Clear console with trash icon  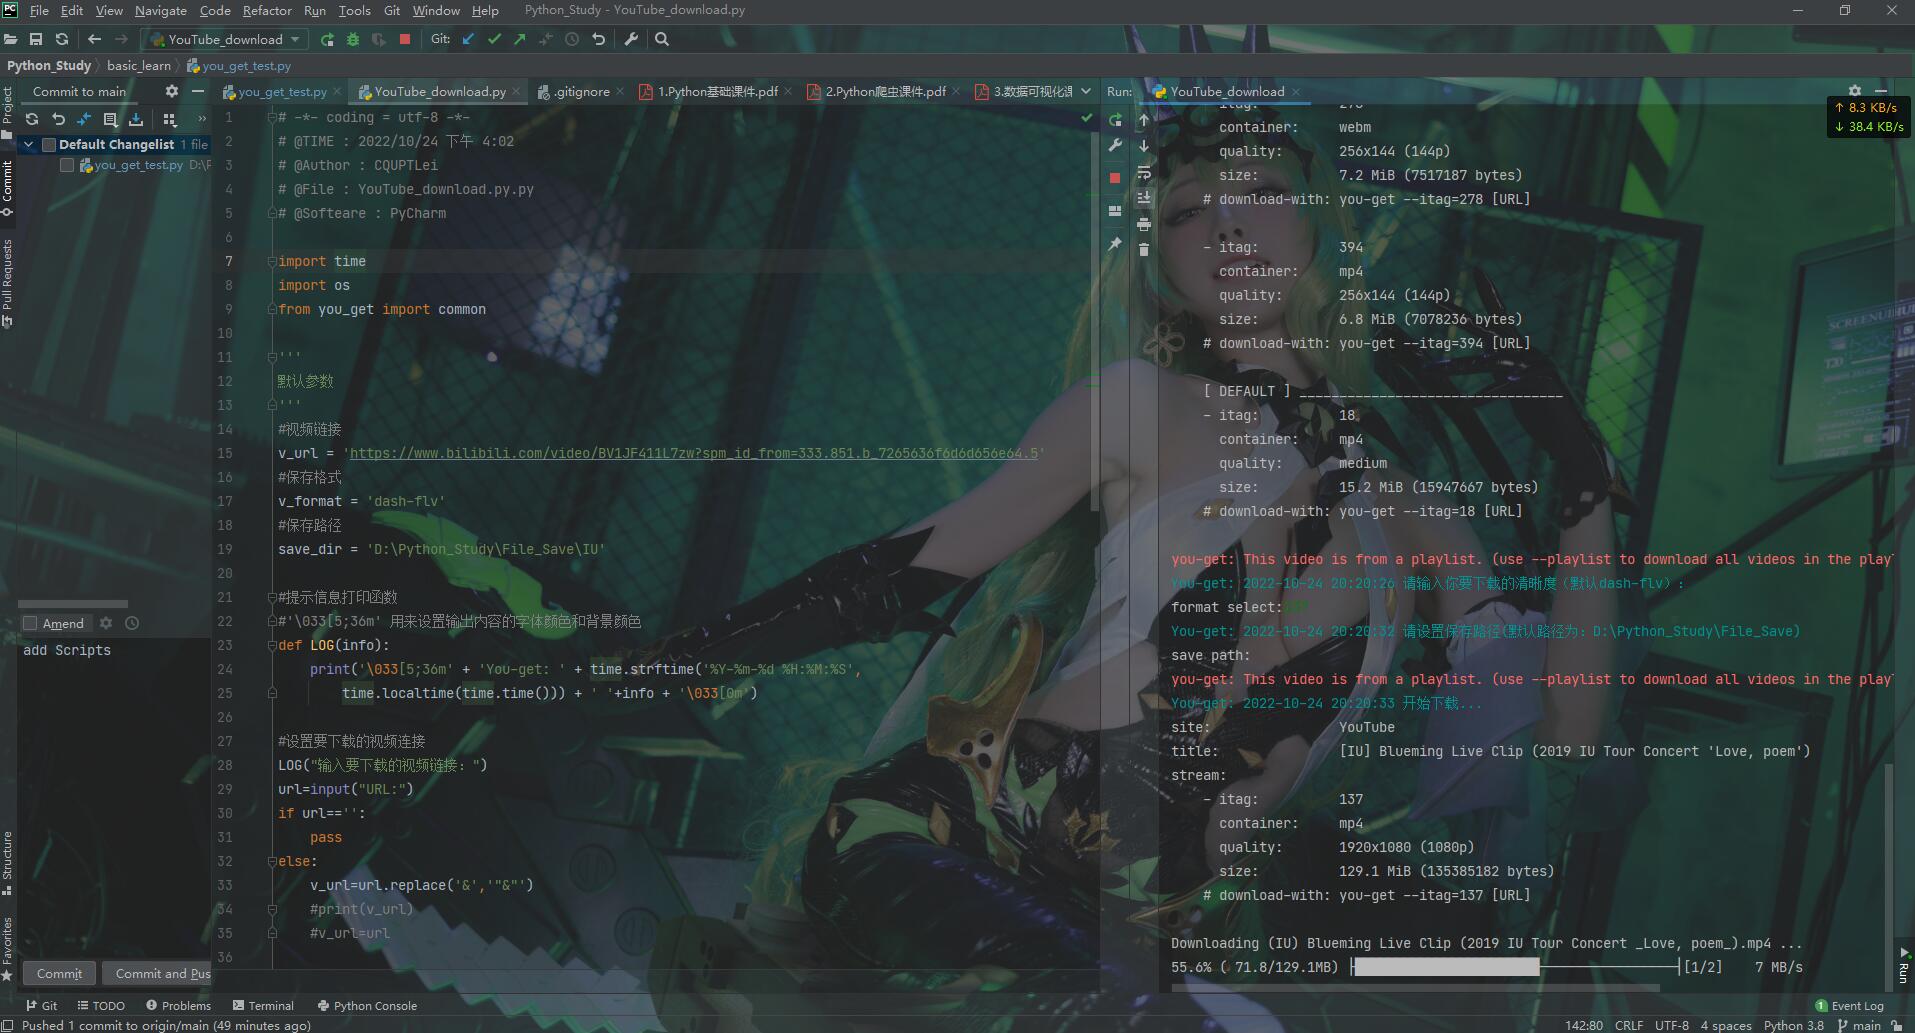coord(1144,250)
